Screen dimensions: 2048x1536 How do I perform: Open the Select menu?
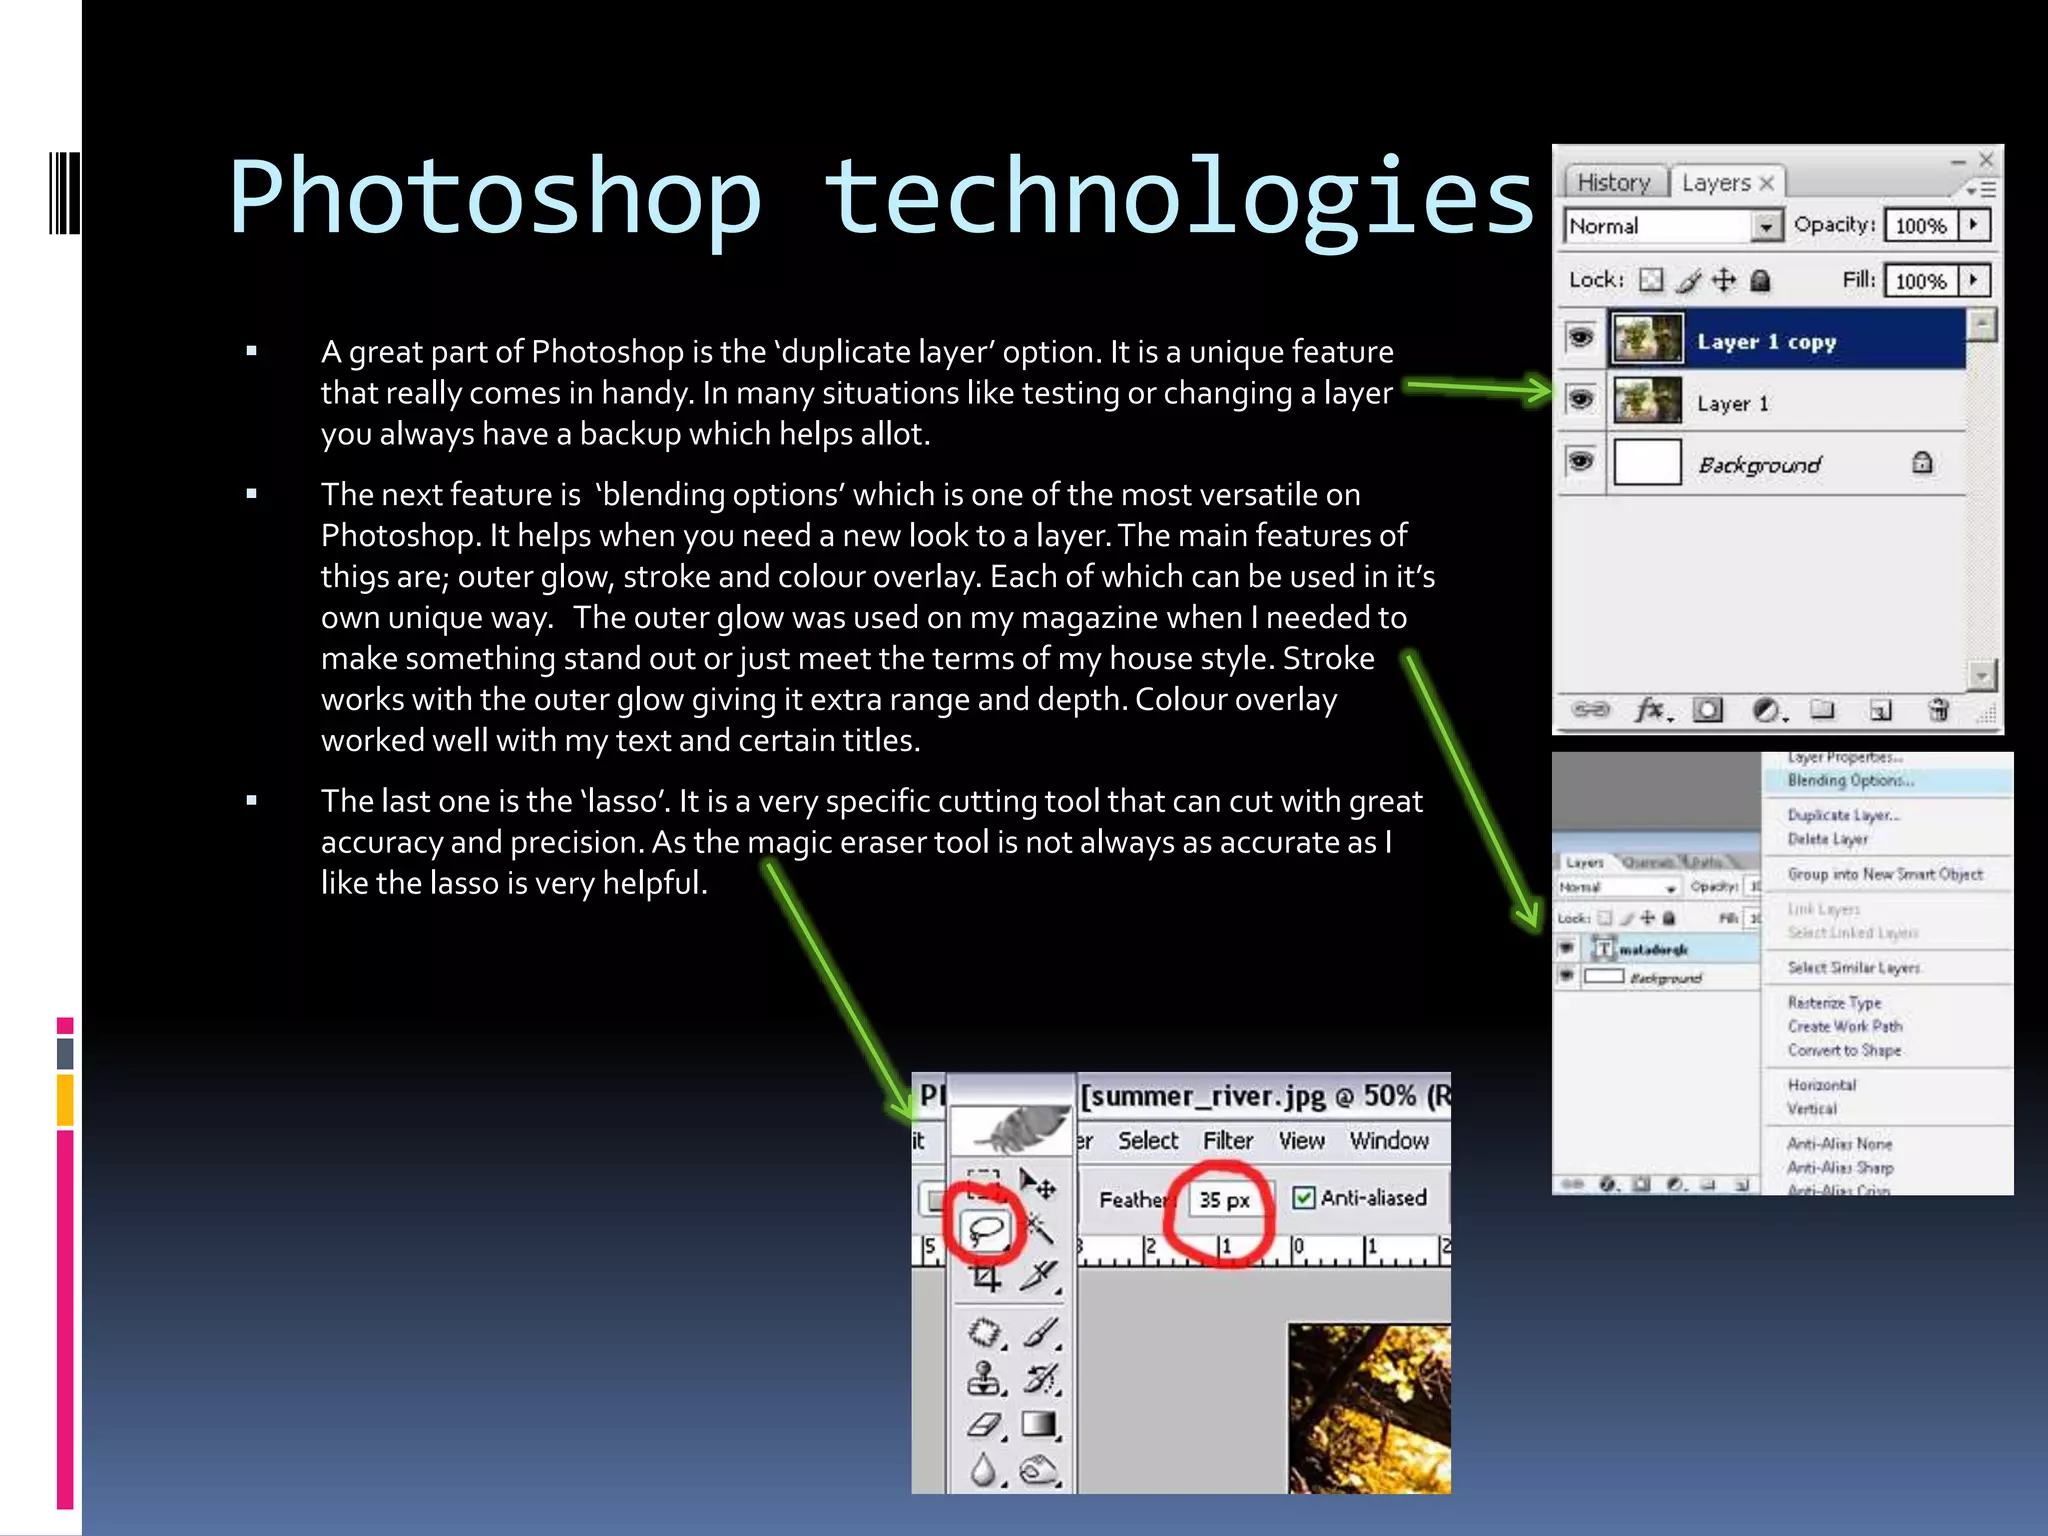coord(1148,1140)
